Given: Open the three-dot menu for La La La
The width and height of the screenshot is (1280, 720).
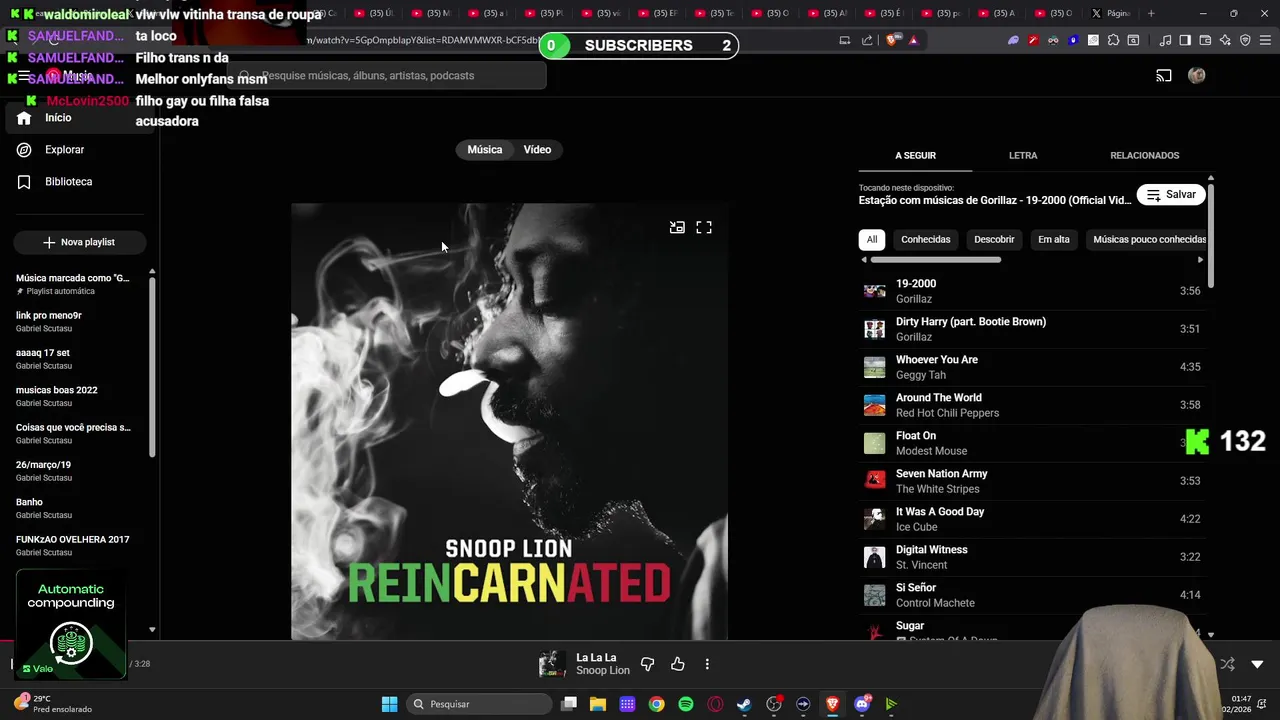Looking at the screenshot, I should click(707, 664).
